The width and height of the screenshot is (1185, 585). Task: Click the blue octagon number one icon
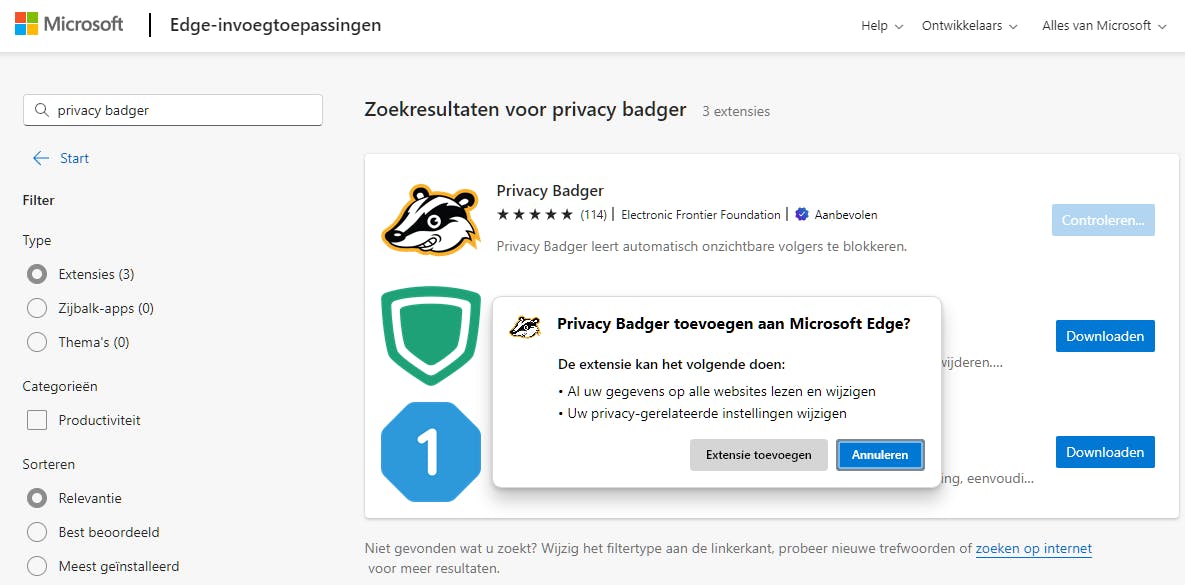431,452
